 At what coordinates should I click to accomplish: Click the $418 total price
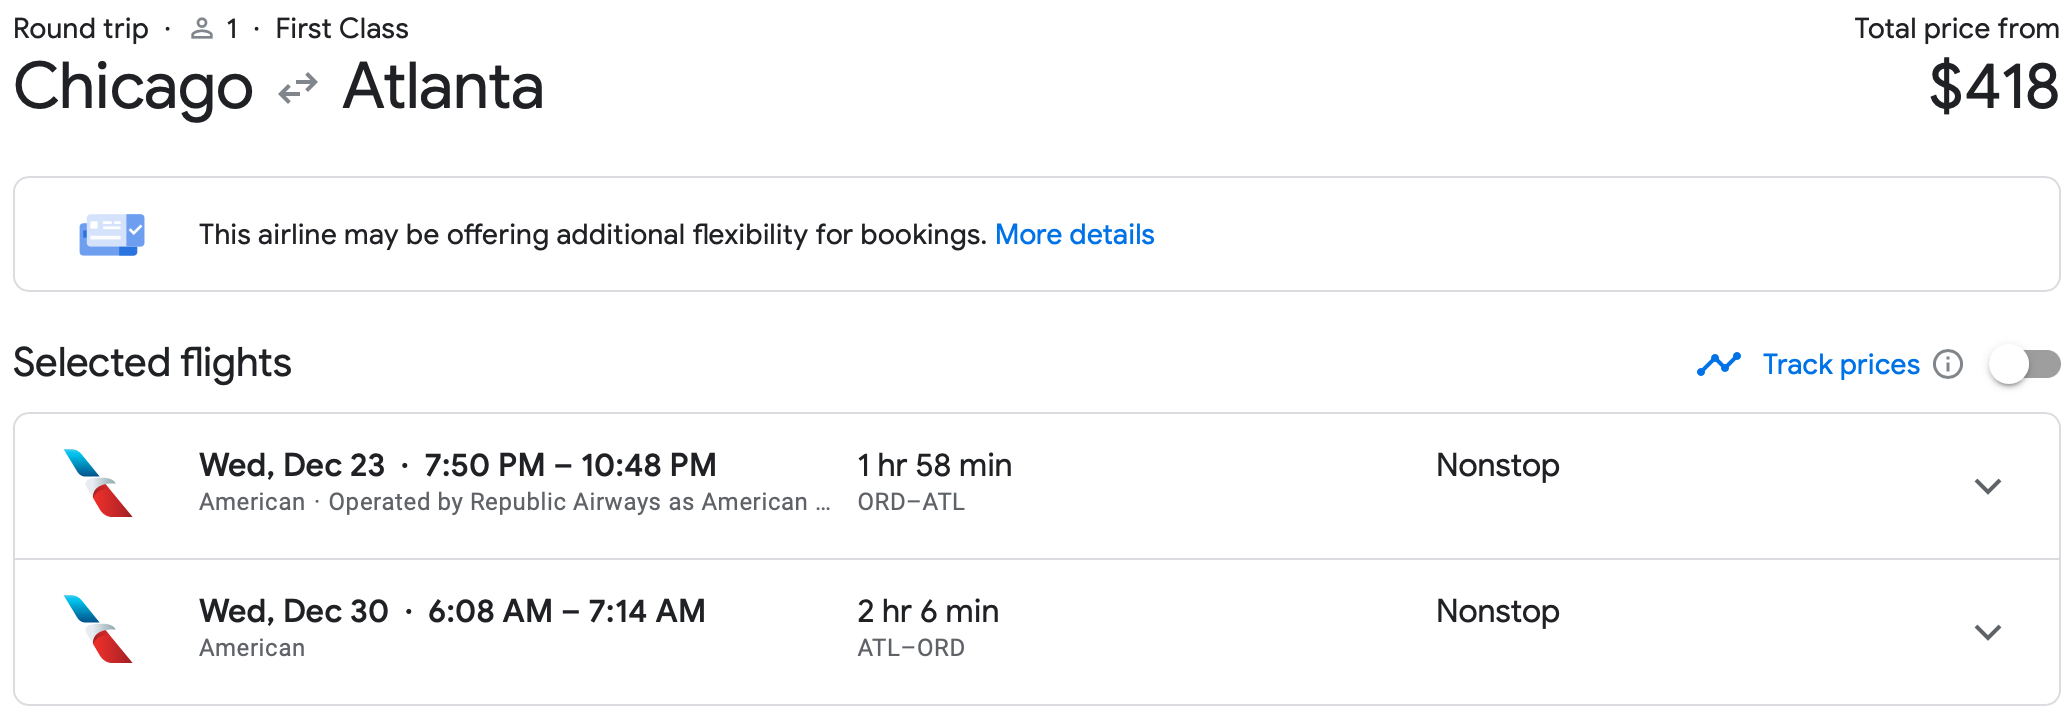(1994, 88)
